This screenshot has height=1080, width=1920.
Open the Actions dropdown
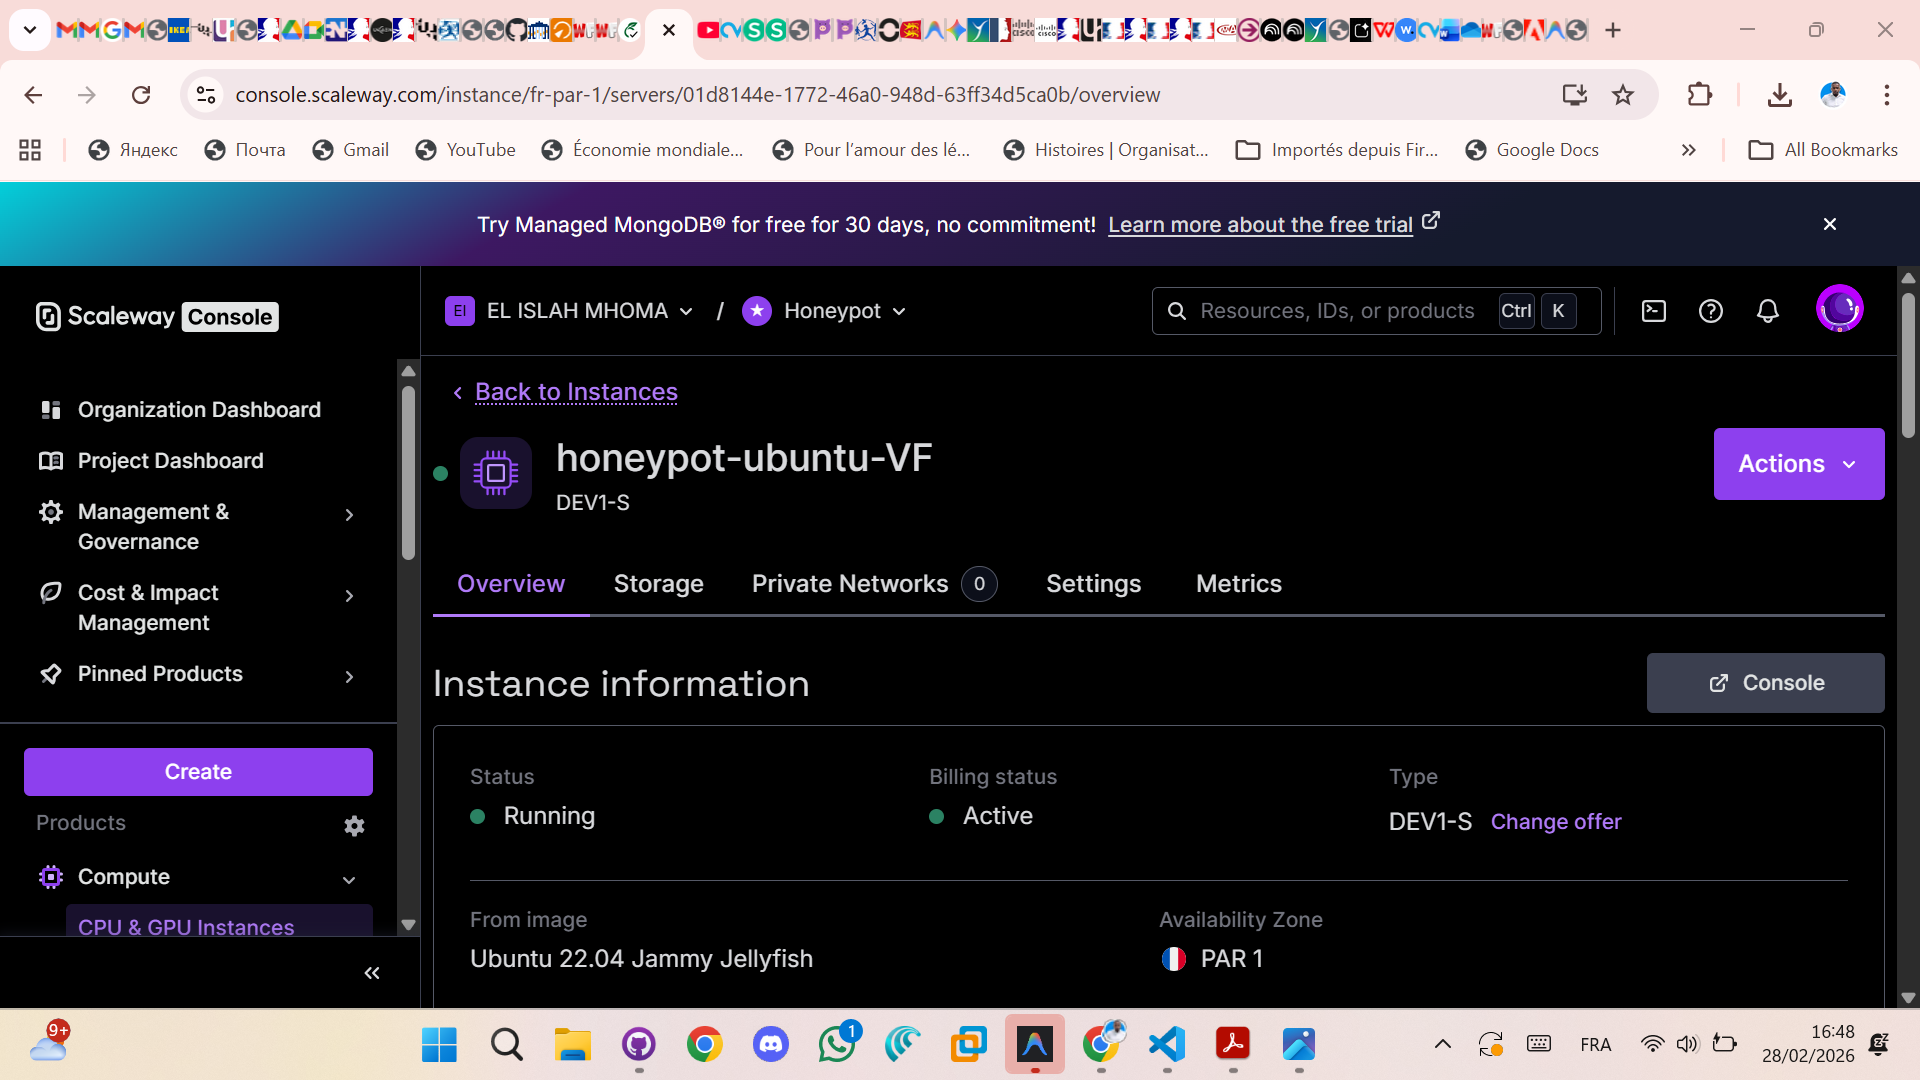pyautogui.click(x=1797, y=463)
